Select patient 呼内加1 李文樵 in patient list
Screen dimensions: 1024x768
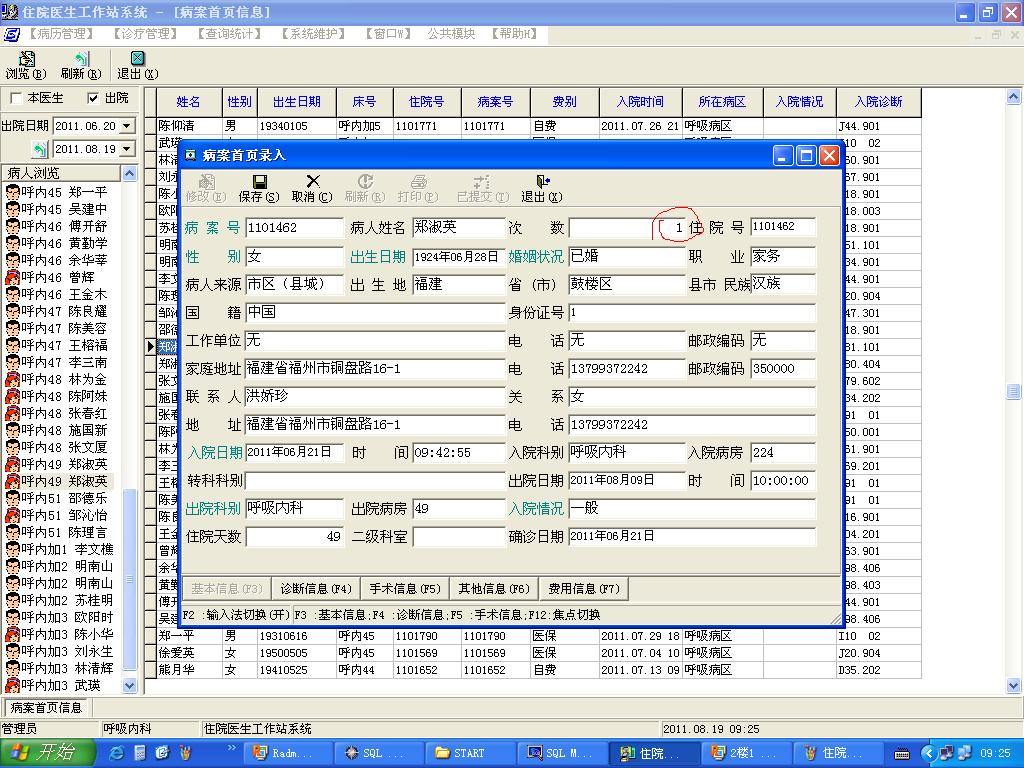coord(59,549)
